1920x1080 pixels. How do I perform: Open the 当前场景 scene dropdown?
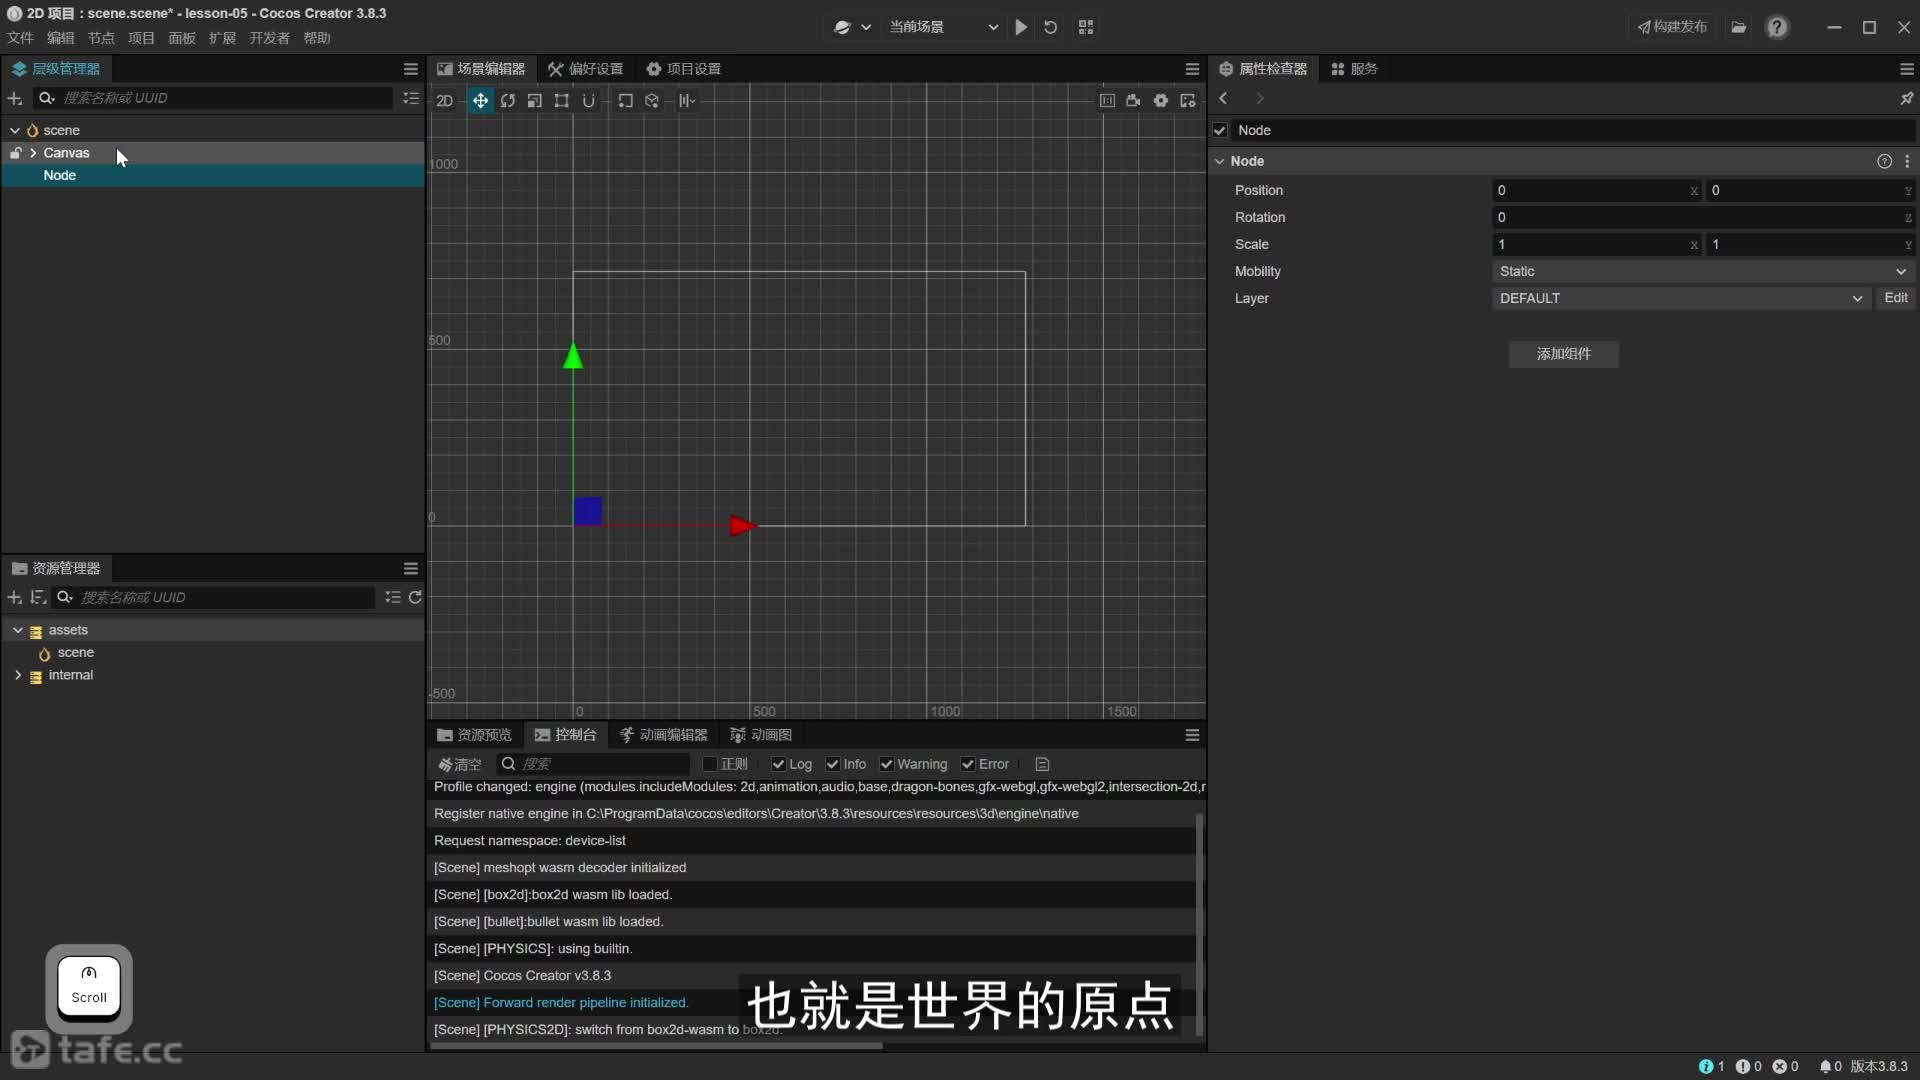click(943, 27)
